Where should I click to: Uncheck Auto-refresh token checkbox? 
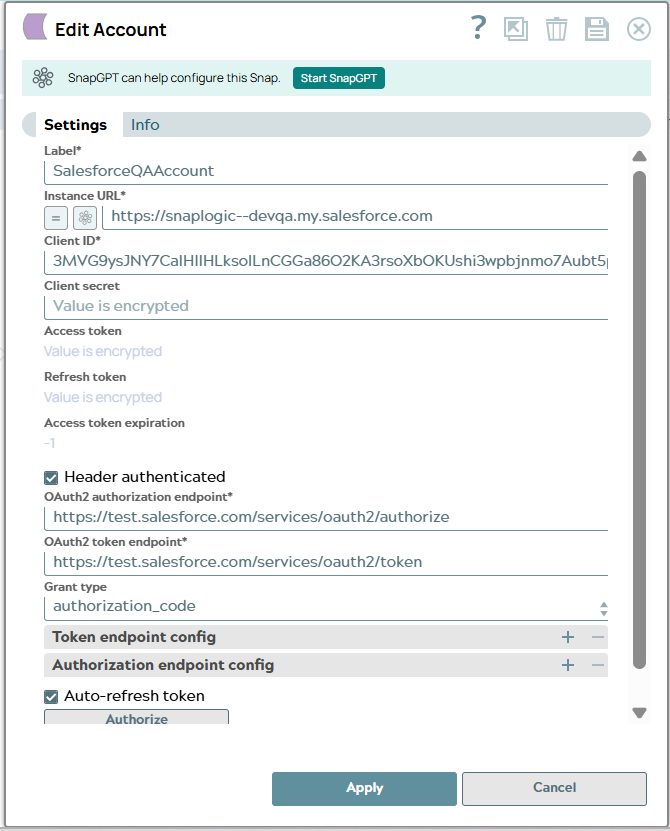[x=51, y=696]
